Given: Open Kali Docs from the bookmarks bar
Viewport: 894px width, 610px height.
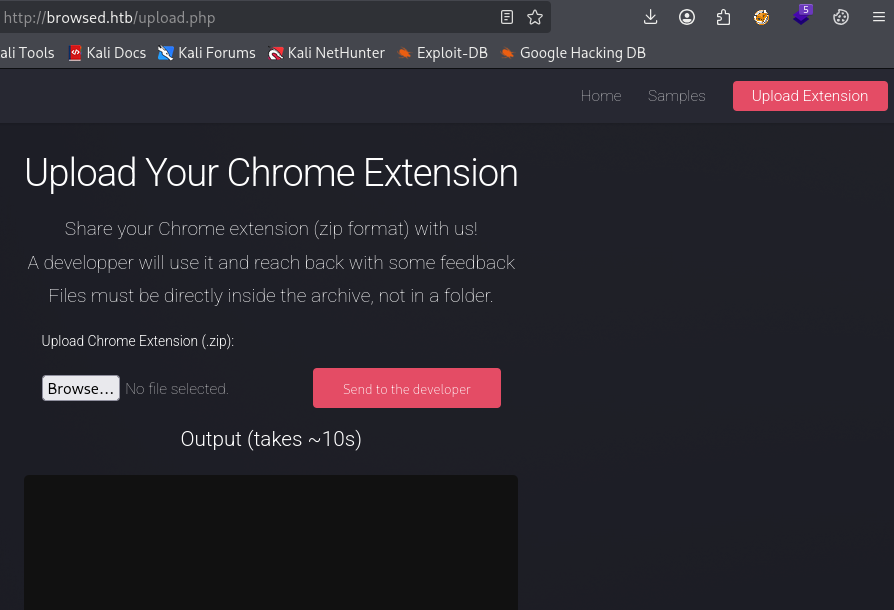Looking at the screenshot, I should click(107, 53).
